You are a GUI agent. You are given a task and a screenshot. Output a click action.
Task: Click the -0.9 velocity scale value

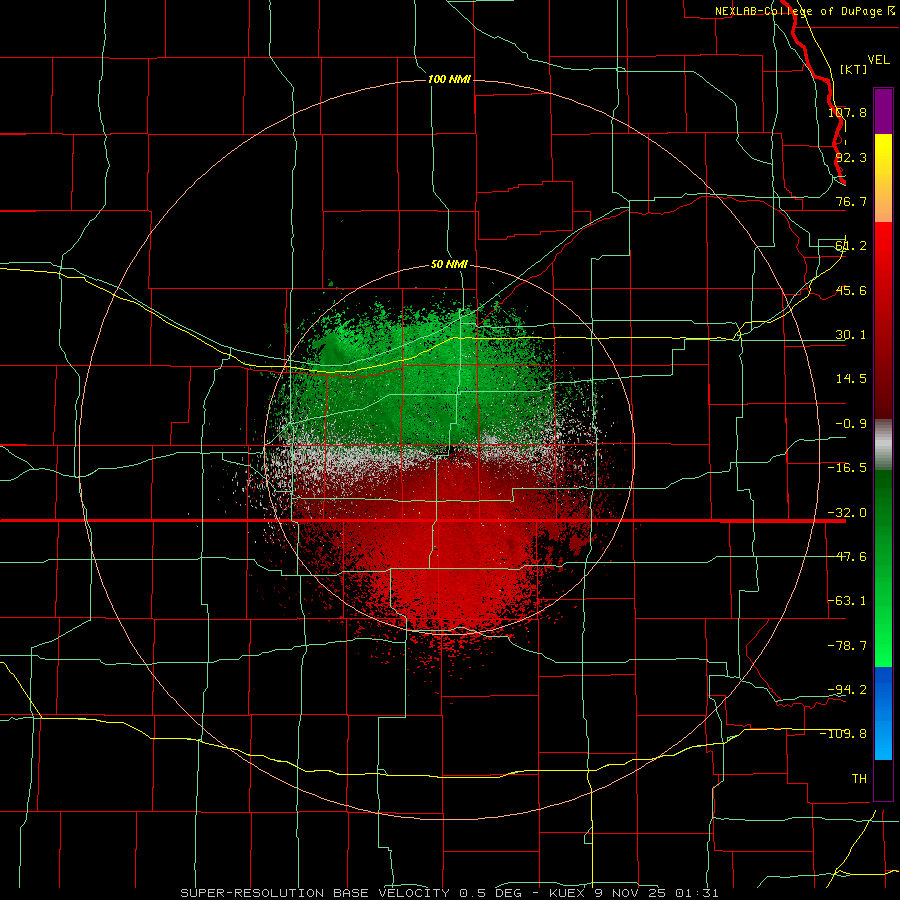coord(851,424)
